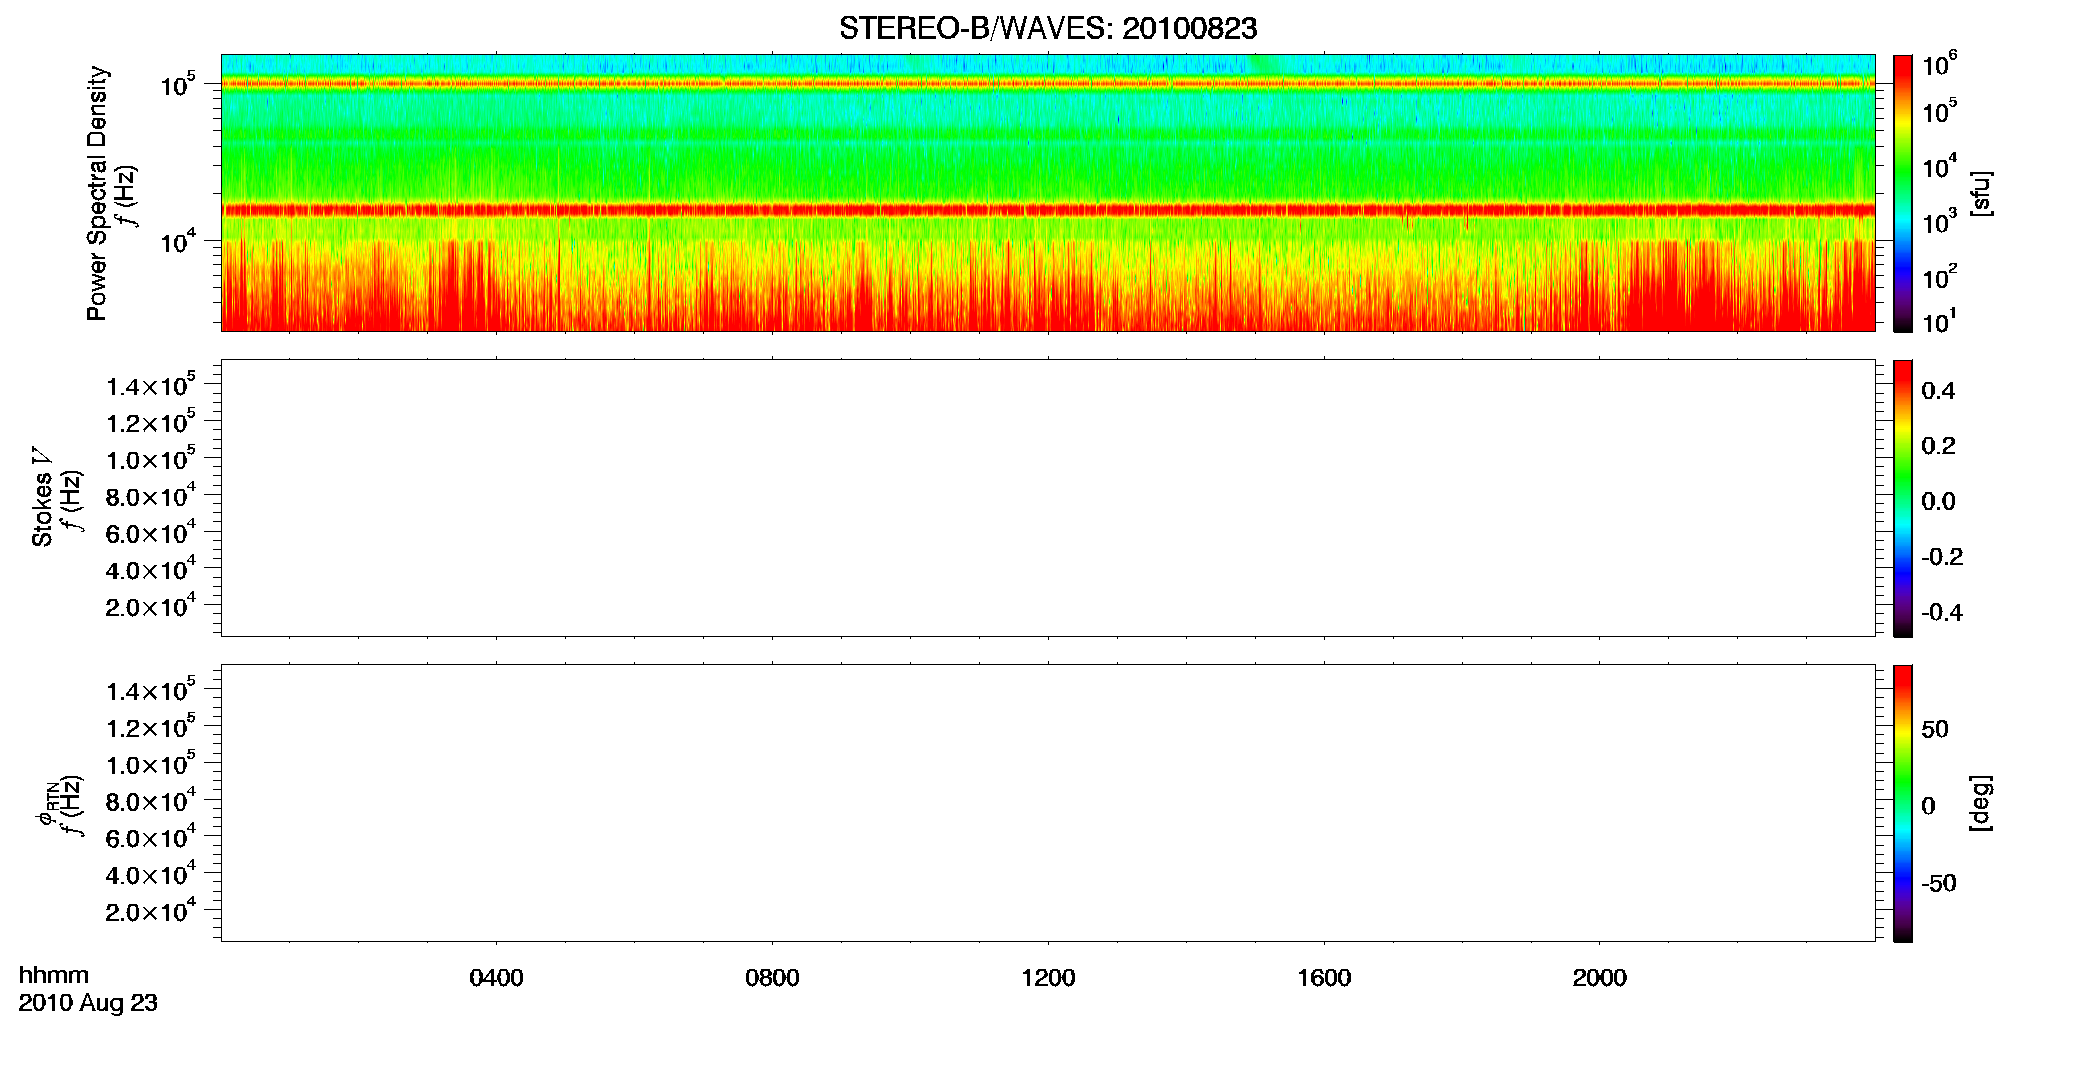Click the Stokes V color bar

click(x=1903, y=498)
